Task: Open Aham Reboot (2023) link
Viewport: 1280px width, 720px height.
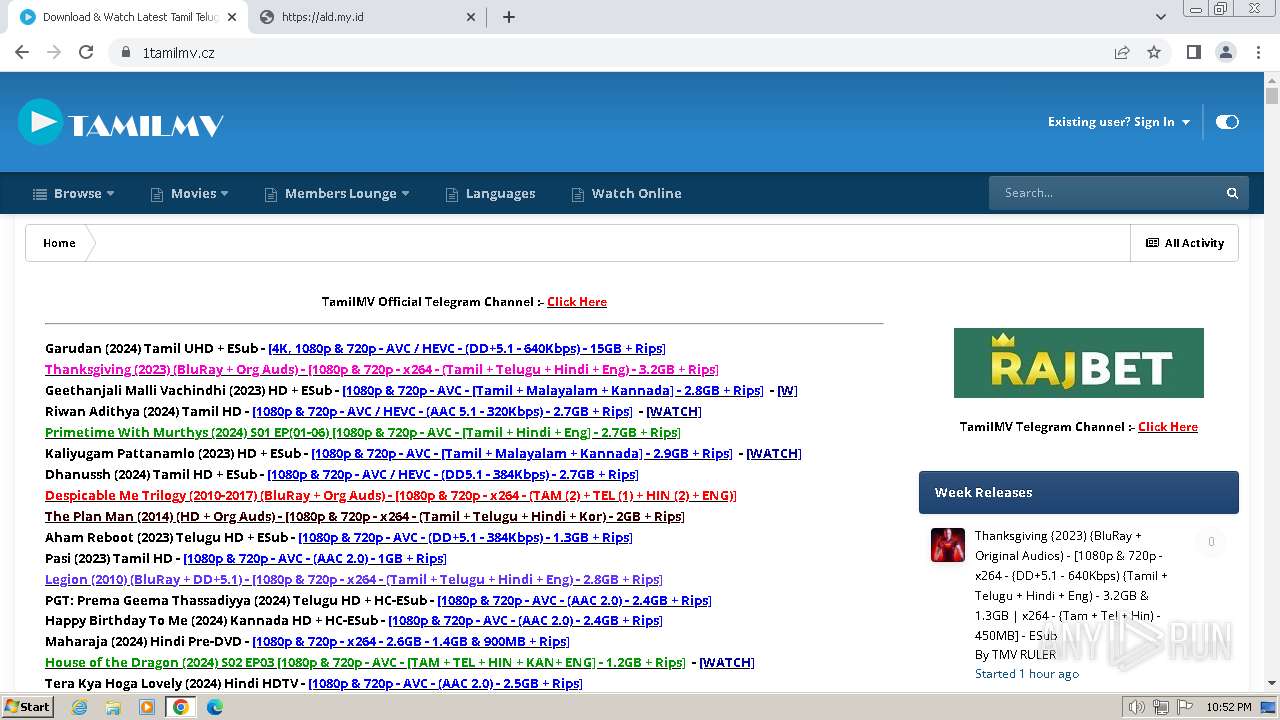Action: pos(464,538)
